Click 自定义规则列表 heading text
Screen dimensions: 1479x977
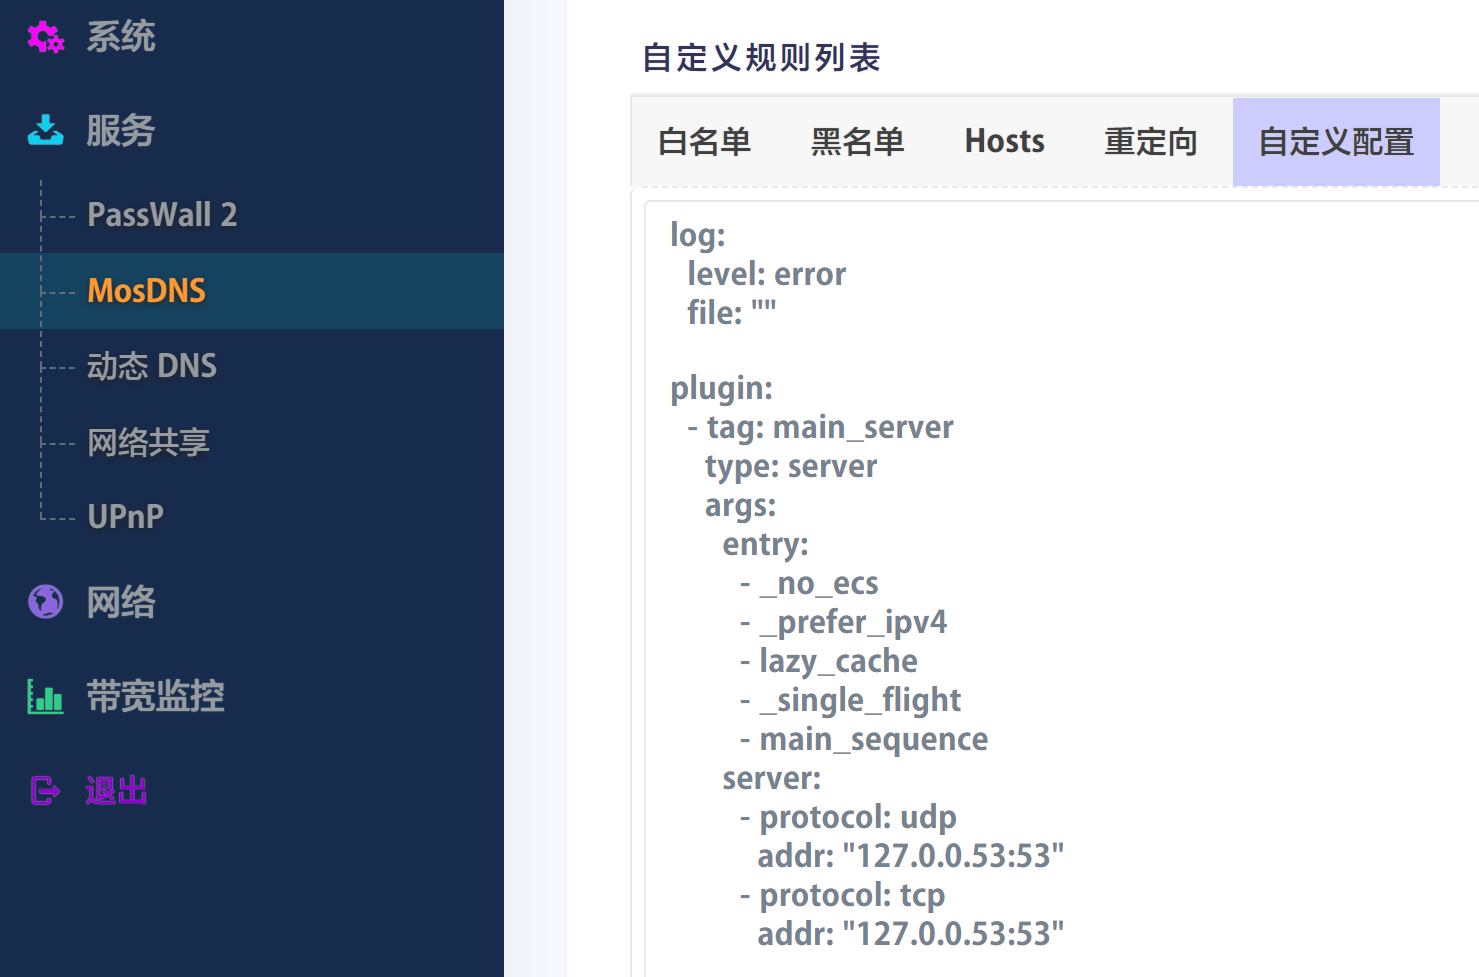pyautogui.click(x=761, y=58)
